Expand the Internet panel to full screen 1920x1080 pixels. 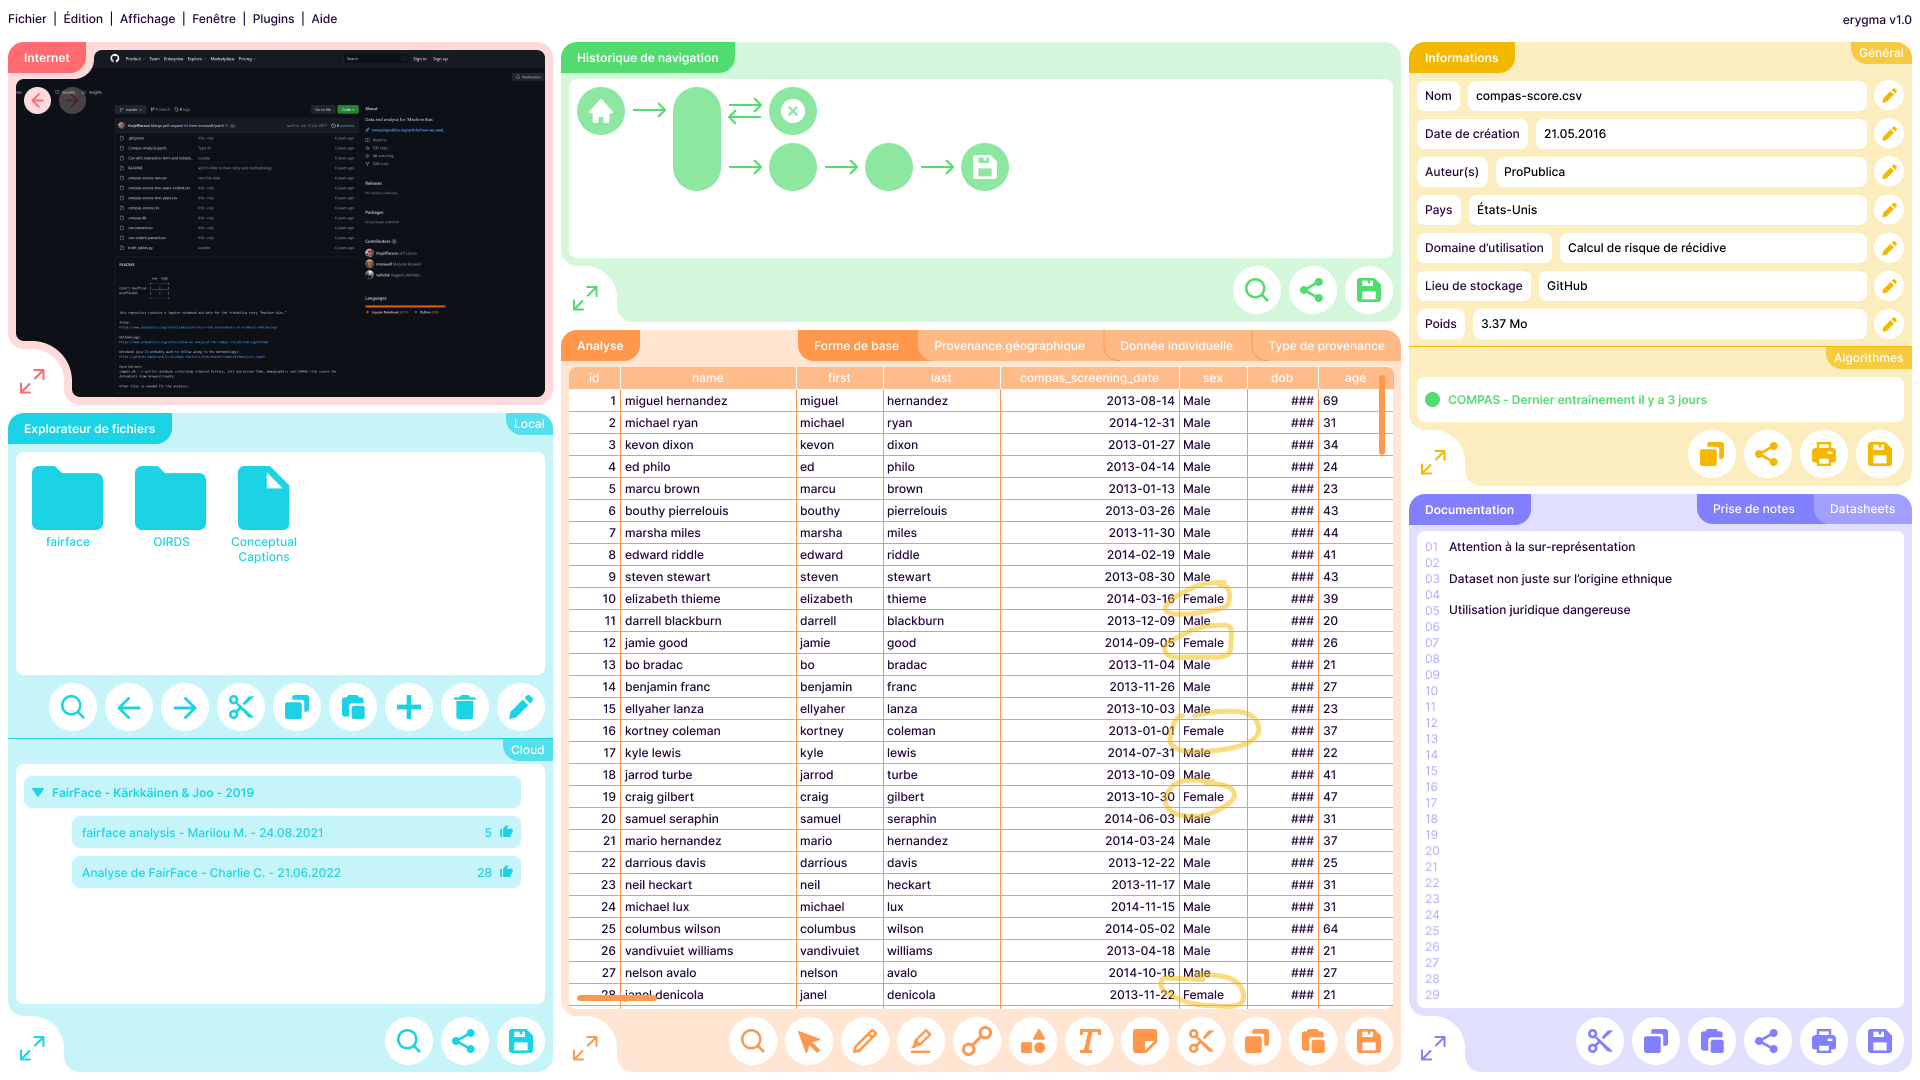tap(32, 381)
